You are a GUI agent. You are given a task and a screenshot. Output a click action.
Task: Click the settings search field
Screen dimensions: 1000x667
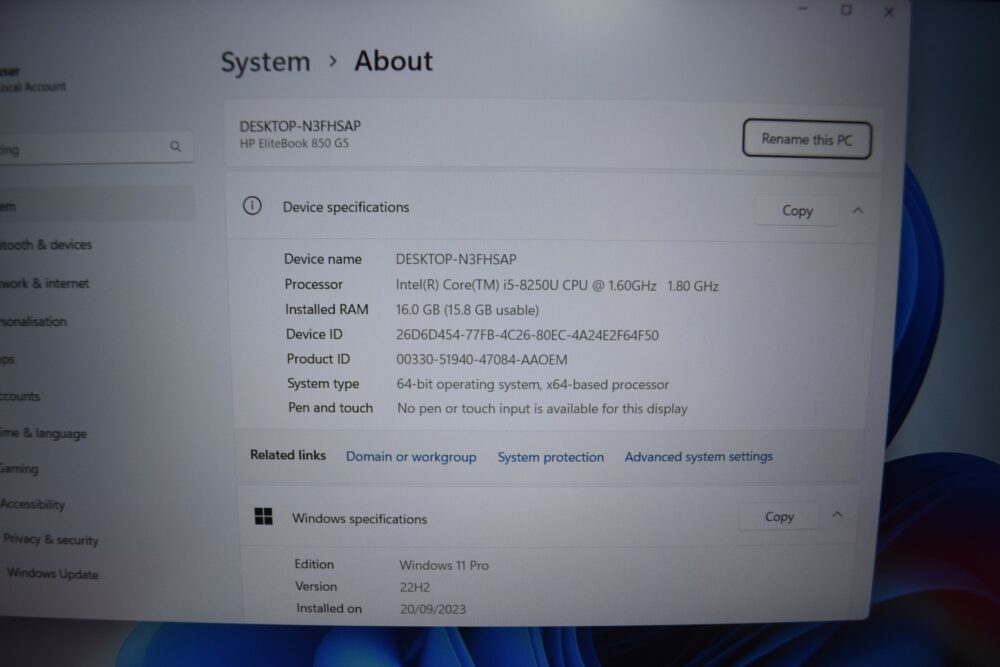click(96, 148)
